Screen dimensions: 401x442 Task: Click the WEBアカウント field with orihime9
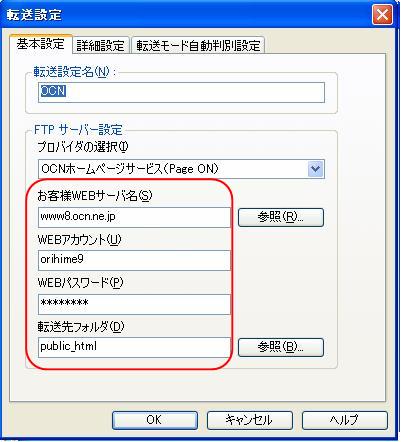coord(134,260)
